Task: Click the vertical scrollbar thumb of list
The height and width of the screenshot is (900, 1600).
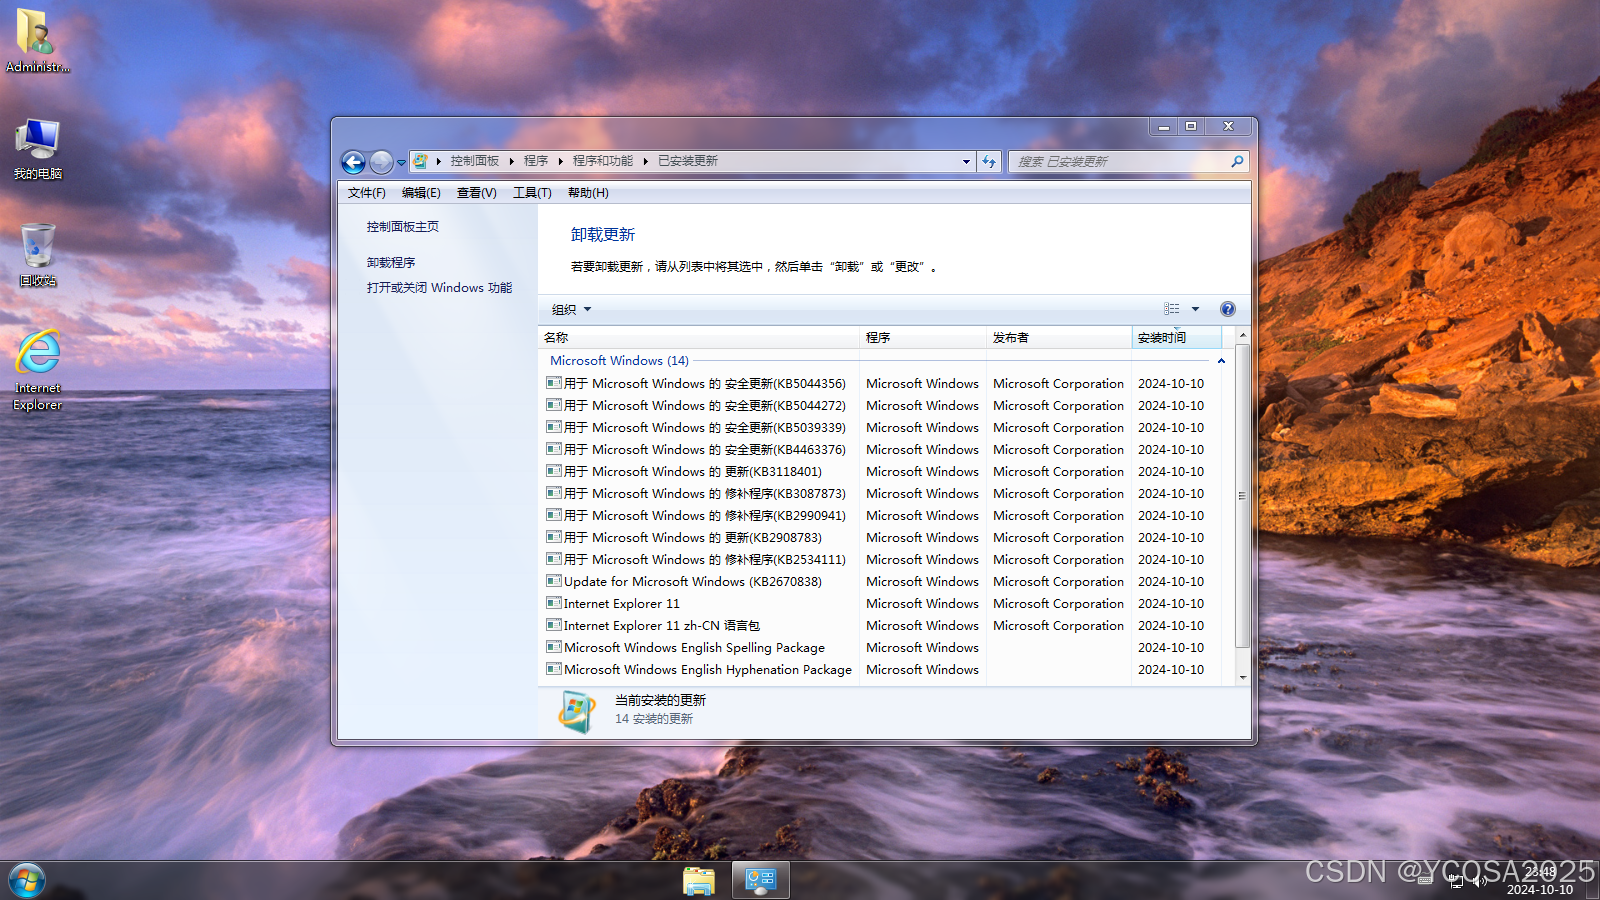Action: [x=1243, y=496]
